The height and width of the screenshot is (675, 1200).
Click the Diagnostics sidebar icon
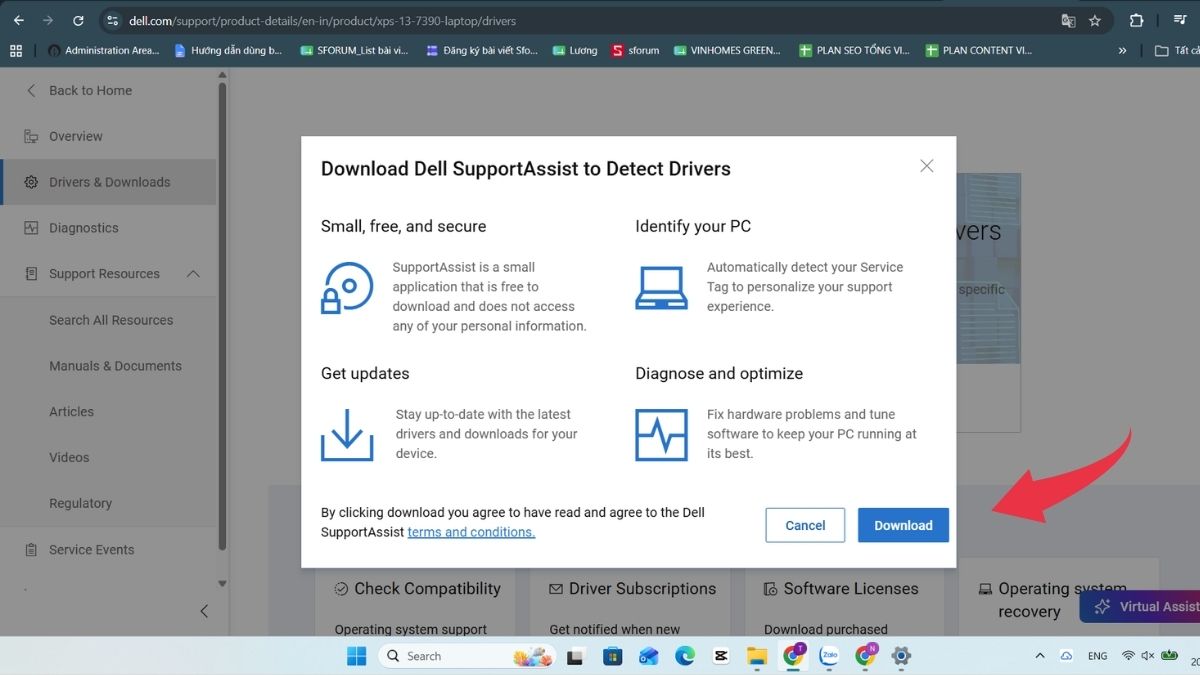pos(31,228)
